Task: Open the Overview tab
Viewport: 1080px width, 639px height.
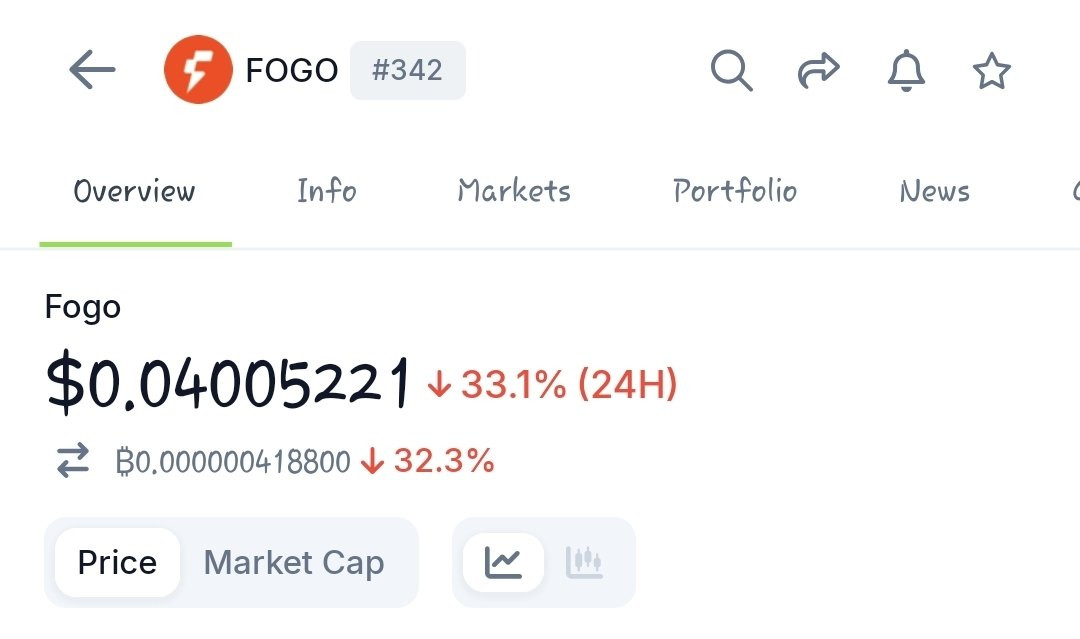Action: (135, 191)
